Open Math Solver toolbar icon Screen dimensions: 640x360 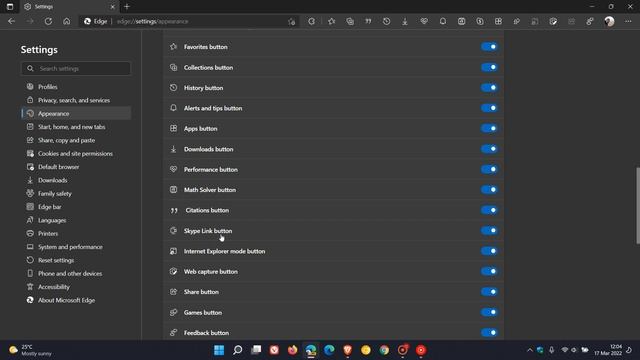click(x=461, y=21)
